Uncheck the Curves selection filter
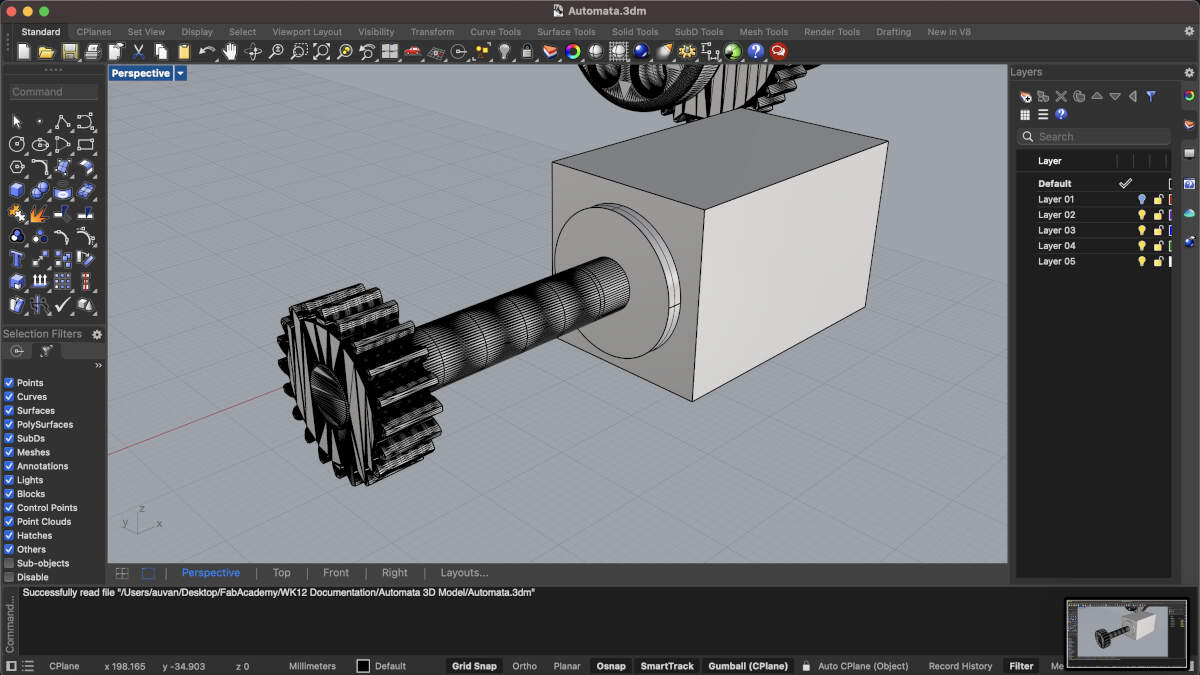 9,397
